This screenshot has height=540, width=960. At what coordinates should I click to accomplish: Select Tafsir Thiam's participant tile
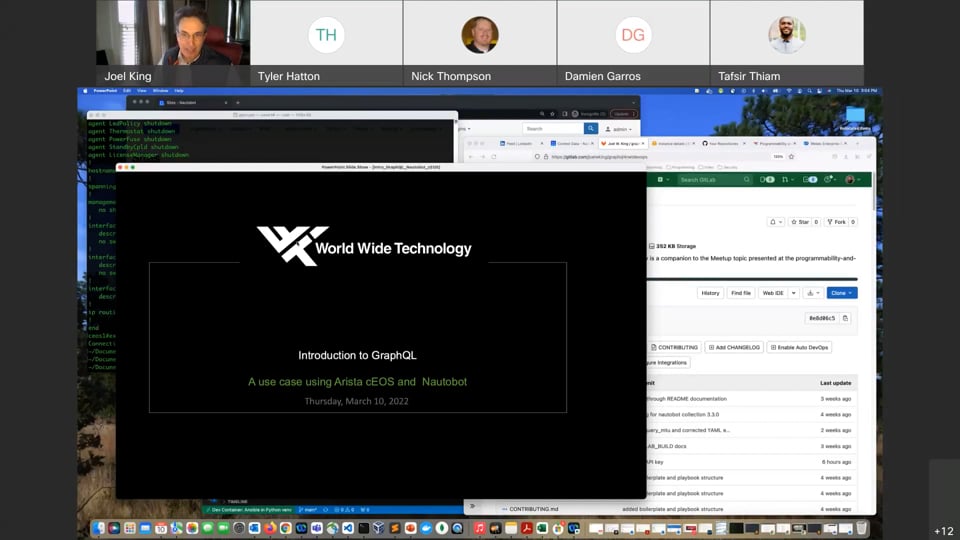[787, 43]
